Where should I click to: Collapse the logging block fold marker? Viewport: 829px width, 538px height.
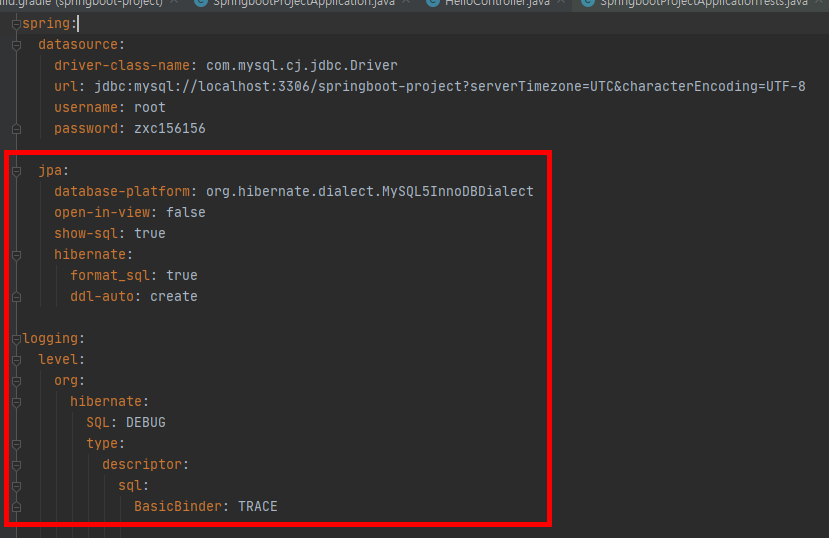[16, 339]
